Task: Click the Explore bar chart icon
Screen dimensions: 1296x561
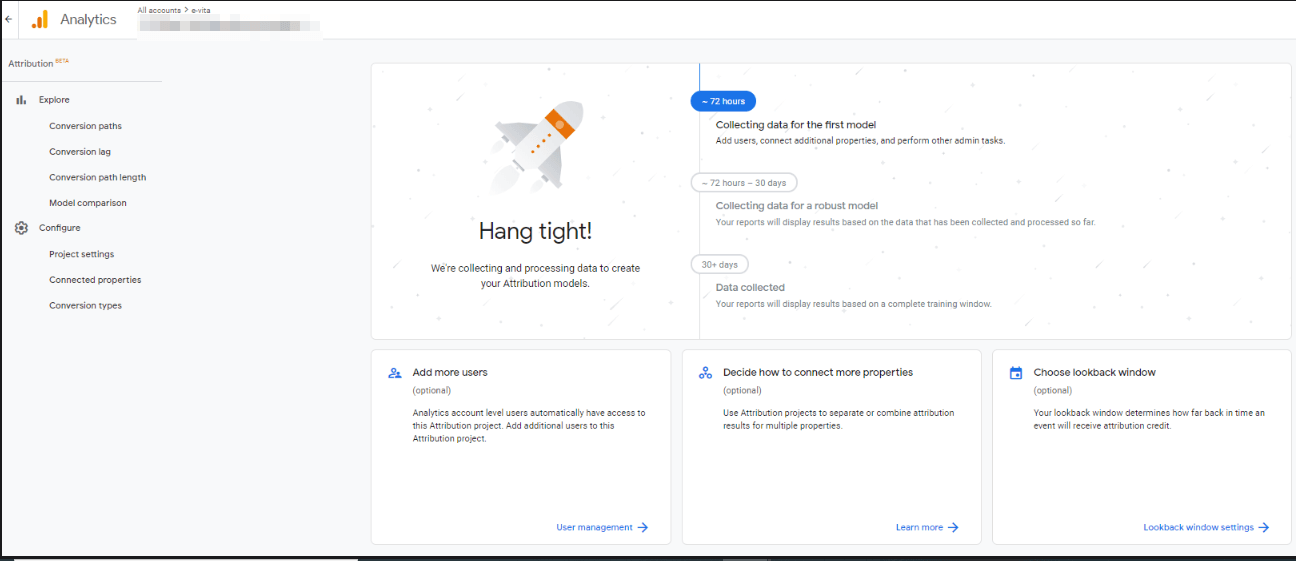Action: pyautogui.click(x=21, y=100)
